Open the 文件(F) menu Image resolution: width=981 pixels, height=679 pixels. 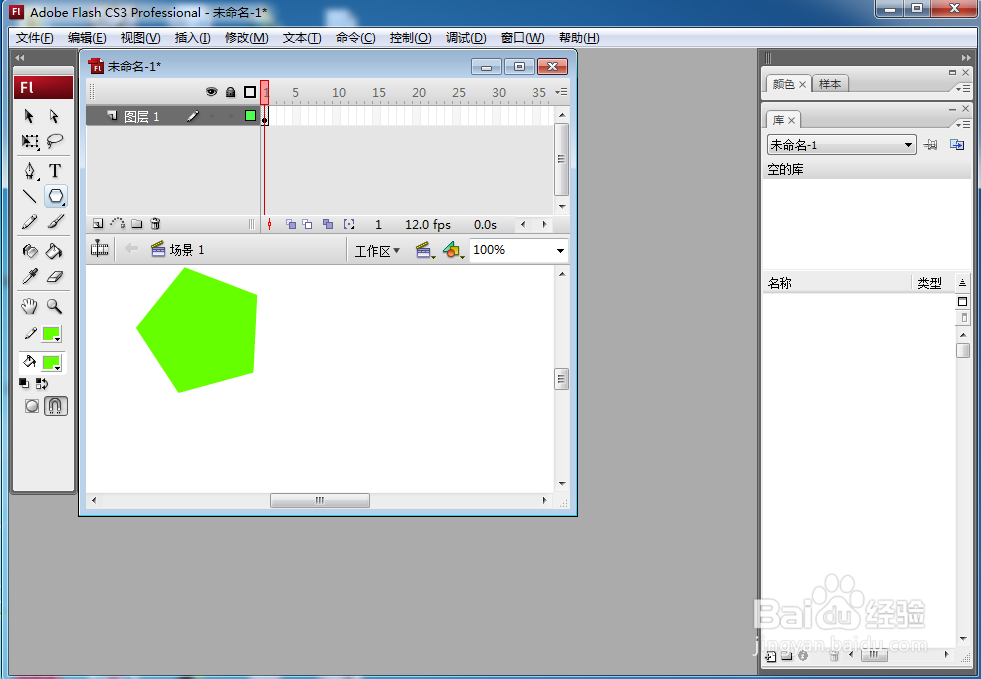point(34,38)
